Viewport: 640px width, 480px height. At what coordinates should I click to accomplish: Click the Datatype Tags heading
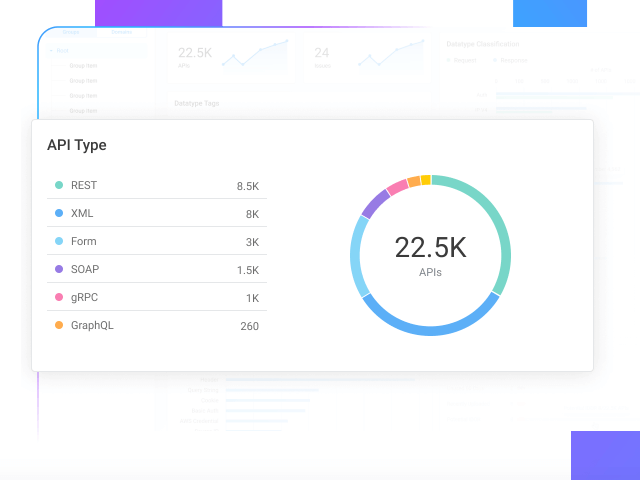pyautogui.click(x=197, y=104)
